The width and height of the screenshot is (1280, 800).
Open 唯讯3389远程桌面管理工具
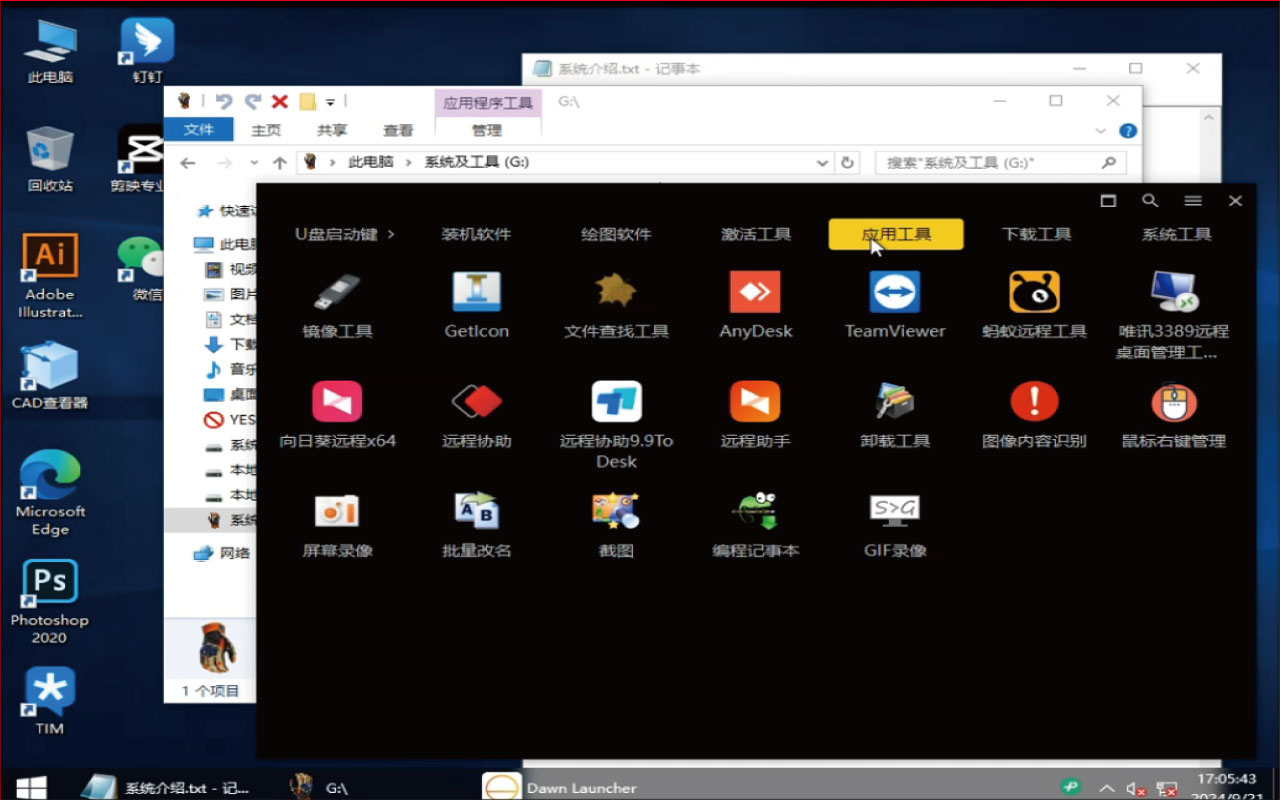pos(1173,315)
